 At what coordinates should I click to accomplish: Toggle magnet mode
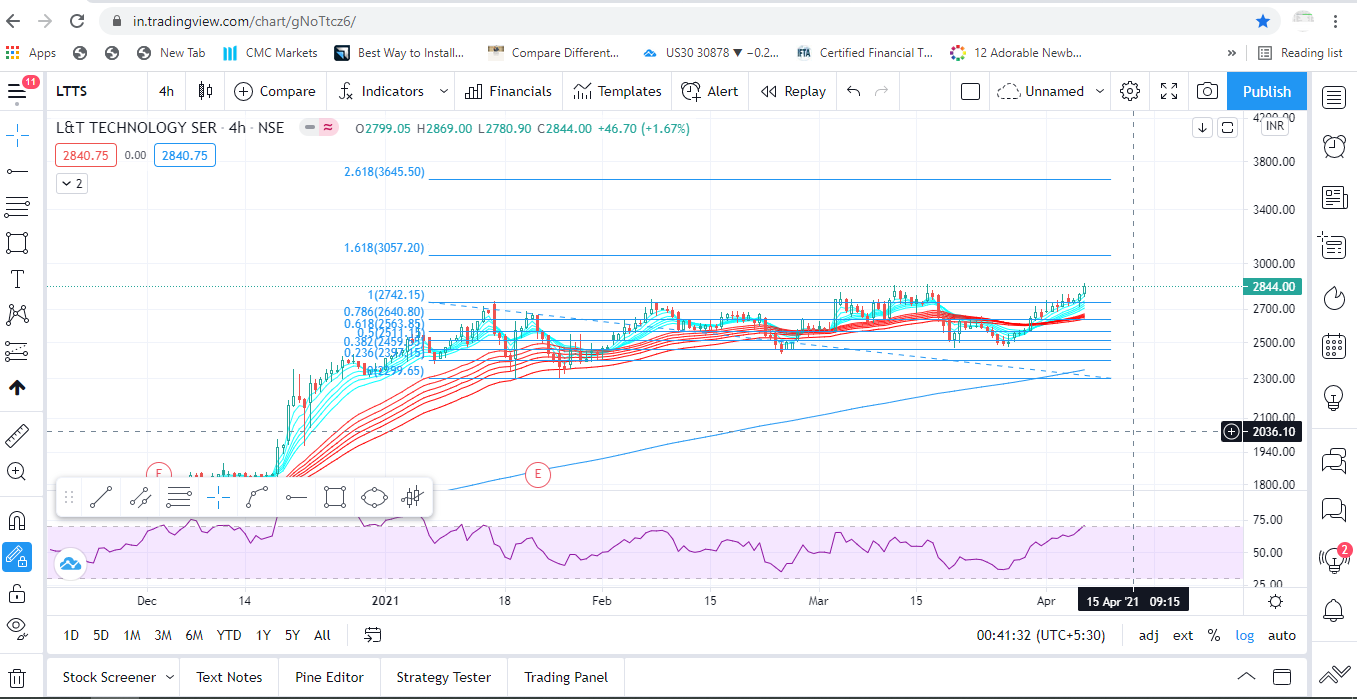[17, 520]
